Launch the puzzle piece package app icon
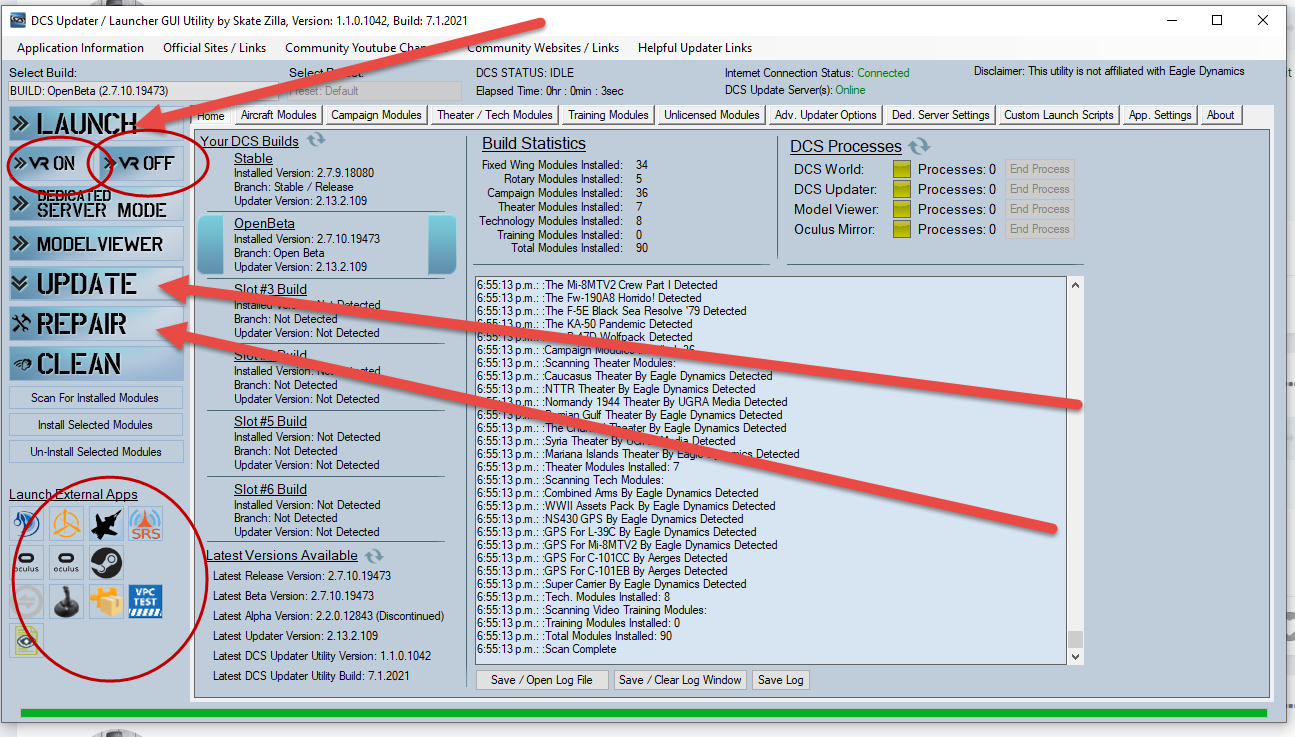 coord(106,602)
